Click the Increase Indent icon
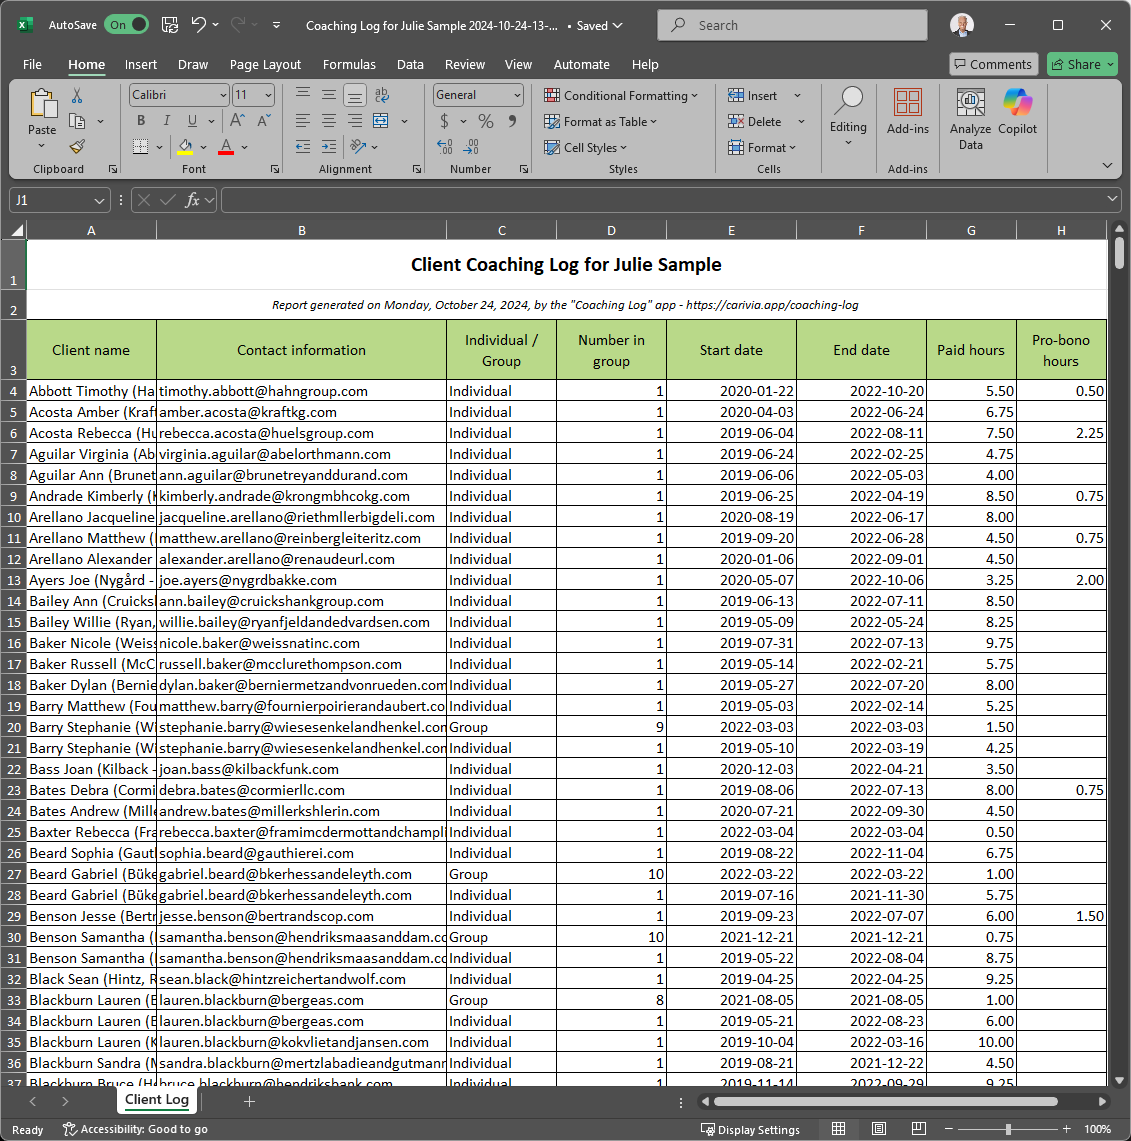1131x1141 pixels. [329, 147]
